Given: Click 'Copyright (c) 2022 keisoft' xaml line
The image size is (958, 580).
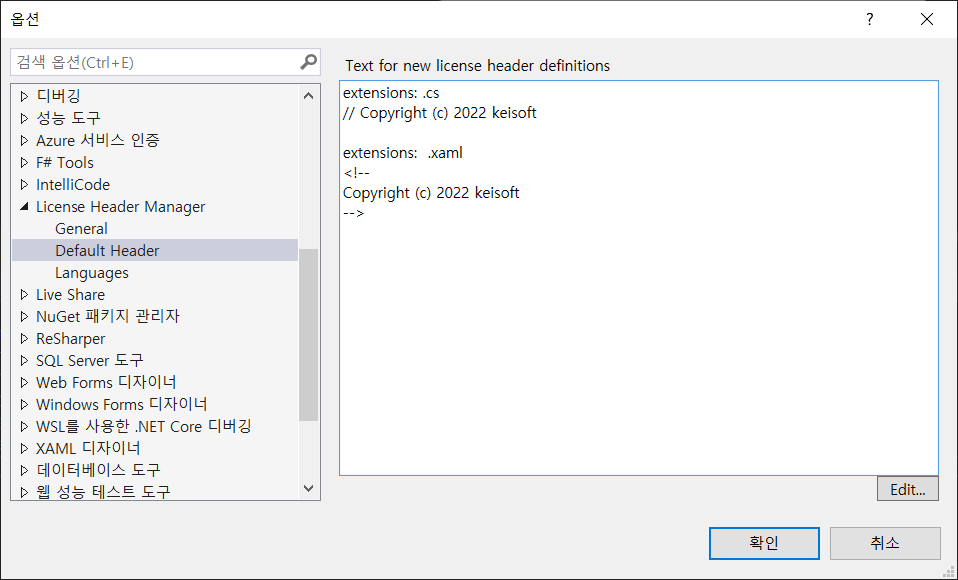Looking at the screenshot, I should pos(431,193).
